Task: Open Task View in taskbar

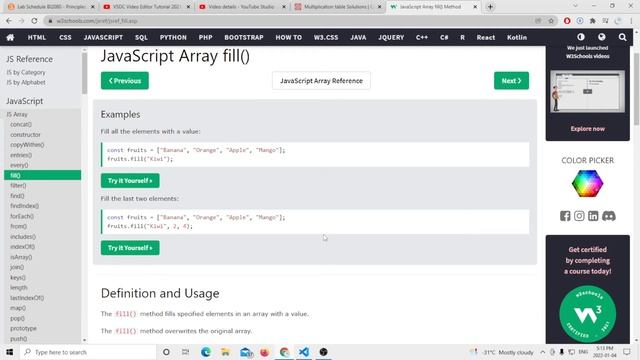Action: click(x=185, y=352)
